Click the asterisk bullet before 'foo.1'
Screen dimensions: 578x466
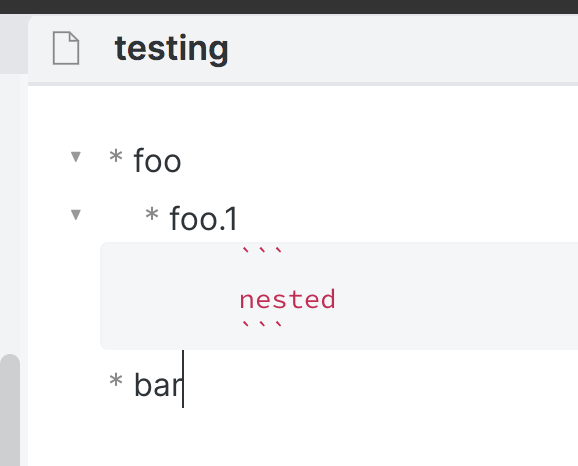pyautogui.click(x=152, y=214)
